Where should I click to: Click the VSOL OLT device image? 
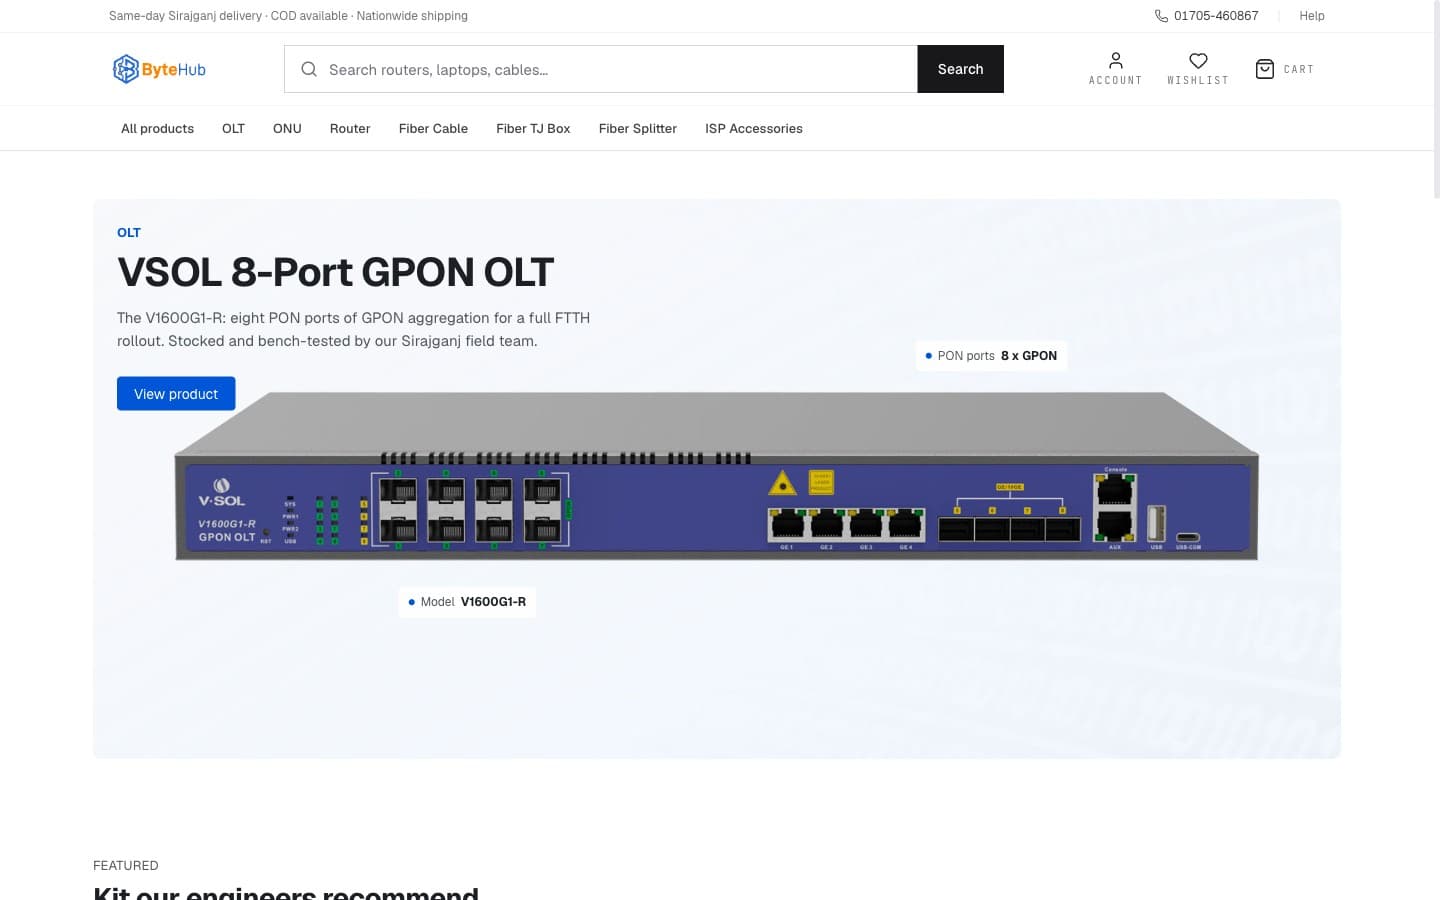pyautogui.click(x=716, y=476)
